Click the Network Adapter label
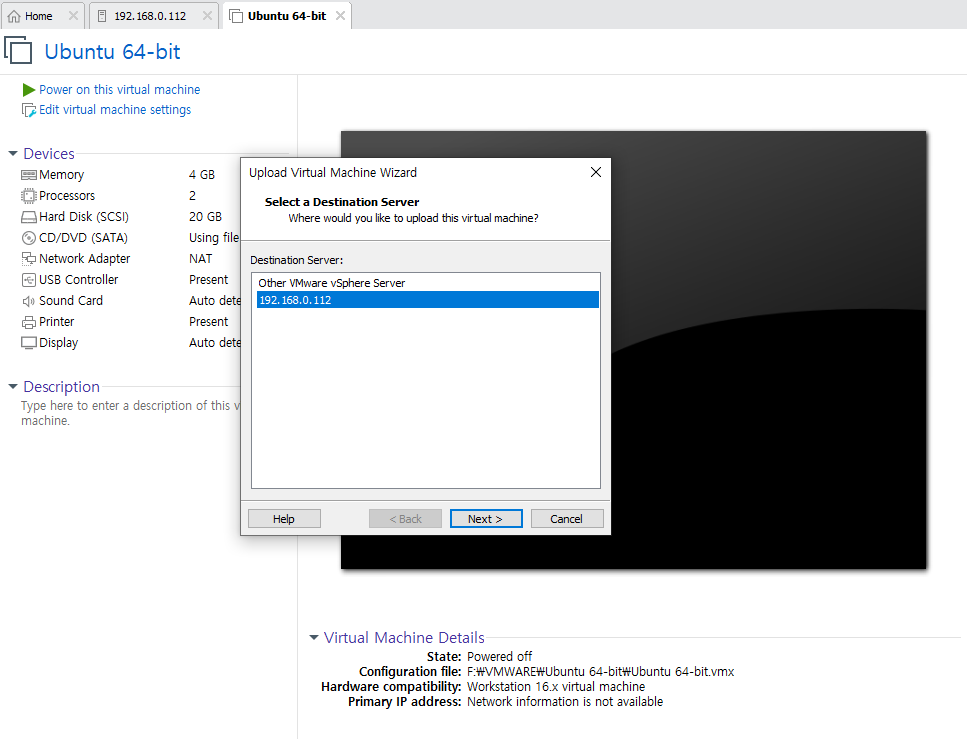Screen dimensions: 967x739 tap(84, 258)
